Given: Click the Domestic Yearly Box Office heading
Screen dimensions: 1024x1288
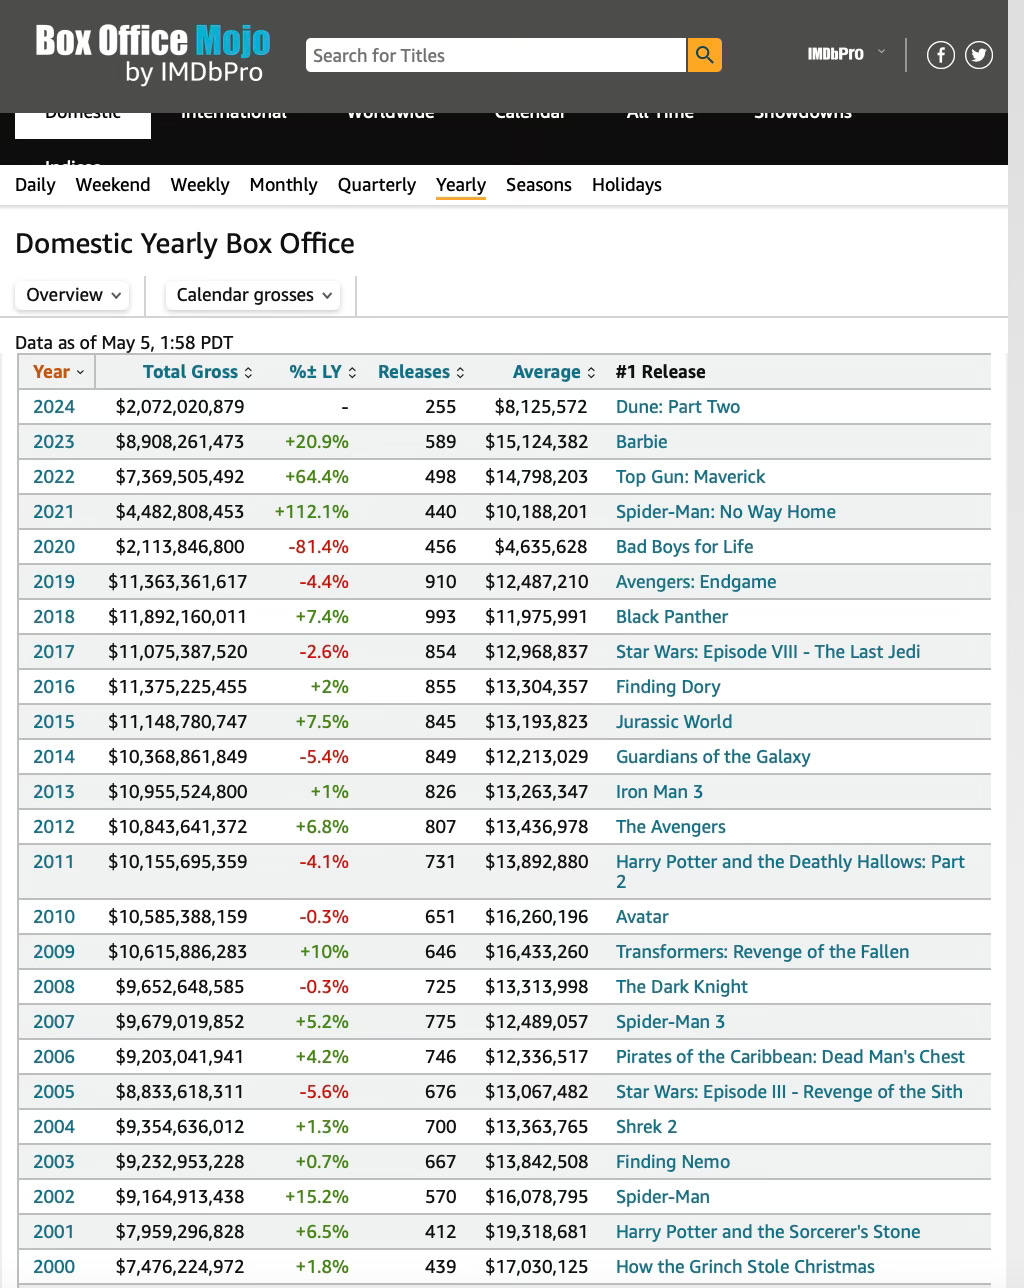Looking at the screenshot, I should tap(185, 244).
